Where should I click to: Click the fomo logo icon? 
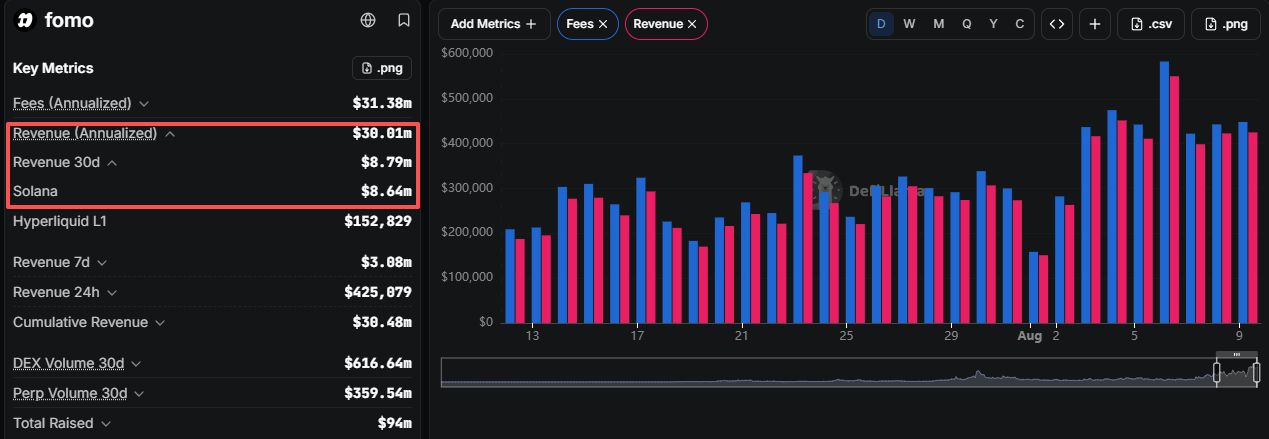[x=25, y=20]
